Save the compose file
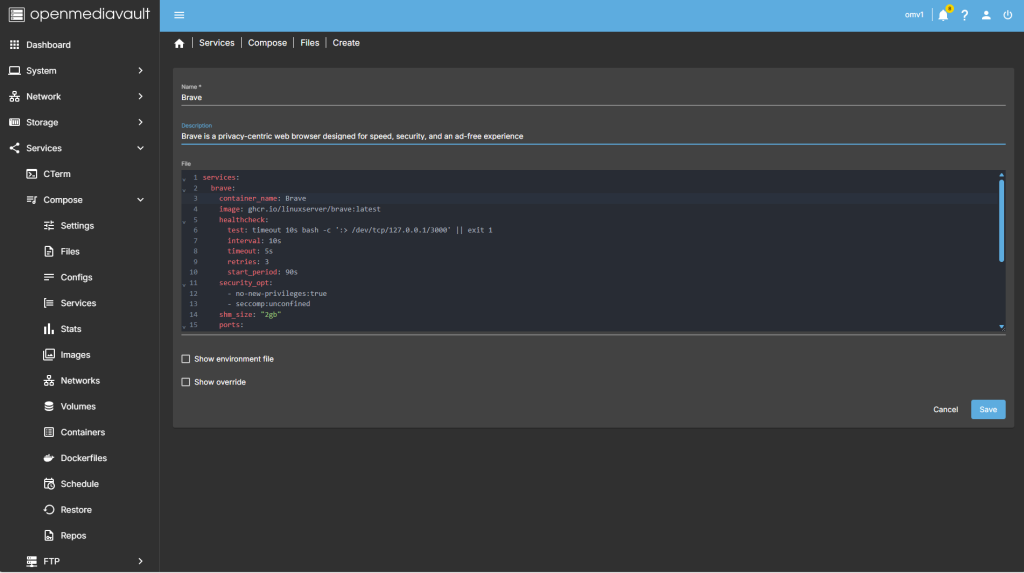Viewport: 1024px width, 573px height. tap(988, 410)
